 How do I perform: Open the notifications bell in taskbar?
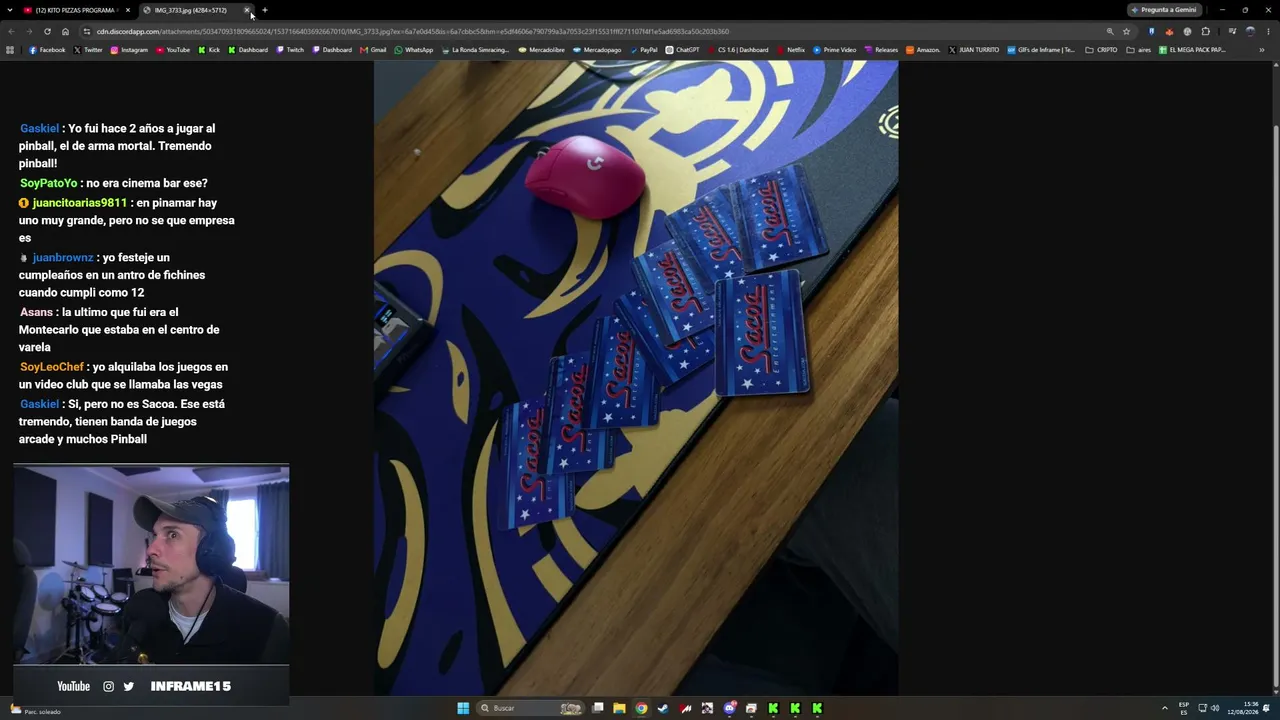pyautogui.click(x=1267, y=708)
